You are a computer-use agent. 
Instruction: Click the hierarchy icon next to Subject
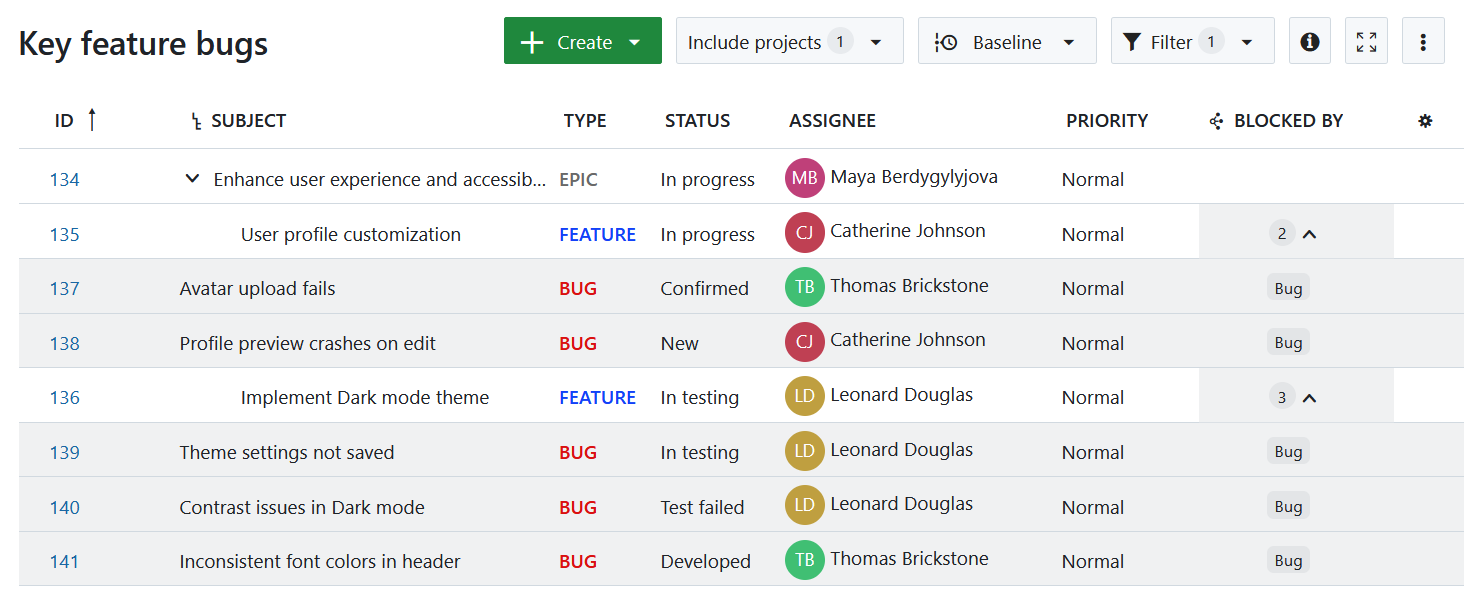(x=196, y=120)
